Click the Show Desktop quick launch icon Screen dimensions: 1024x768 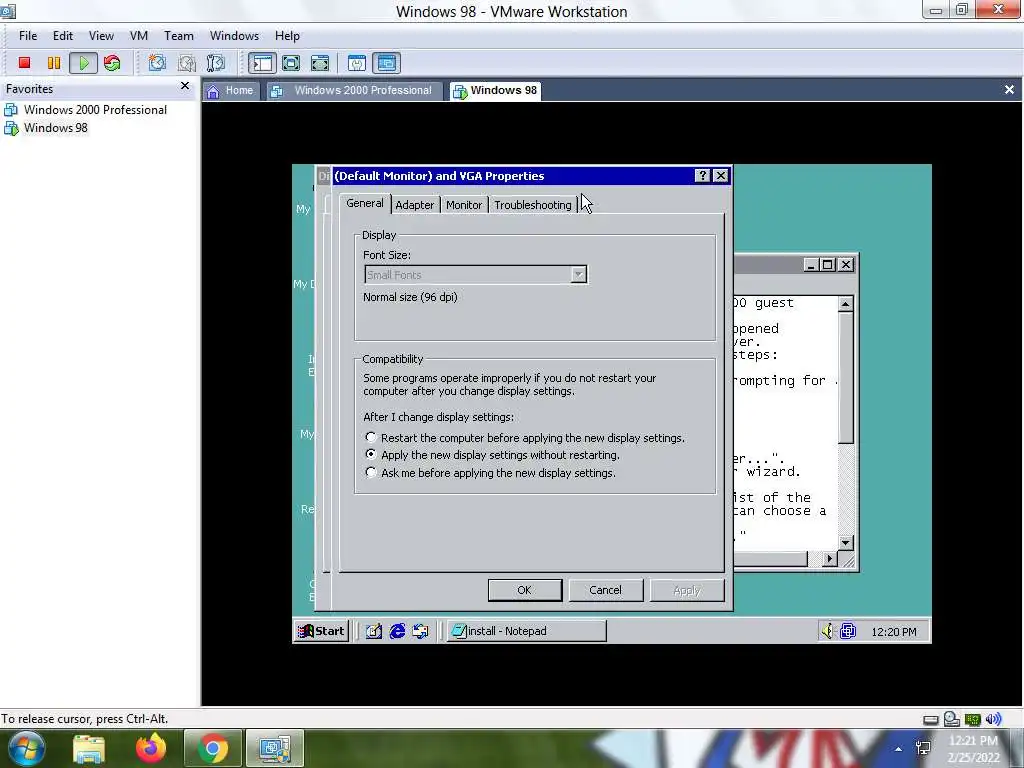374,631
